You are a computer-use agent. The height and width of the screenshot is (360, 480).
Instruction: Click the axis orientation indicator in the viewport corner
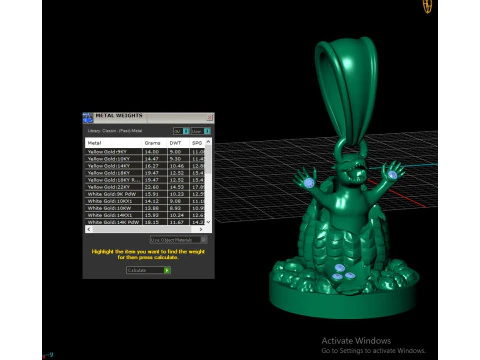point(48,355)
